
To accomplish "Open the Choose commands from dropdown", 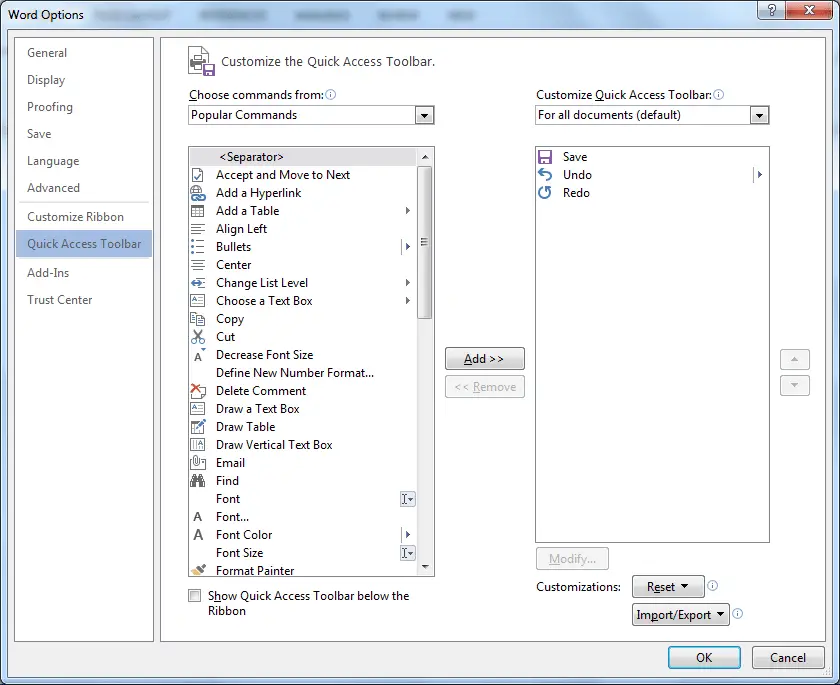I will [x=424, y=115].
